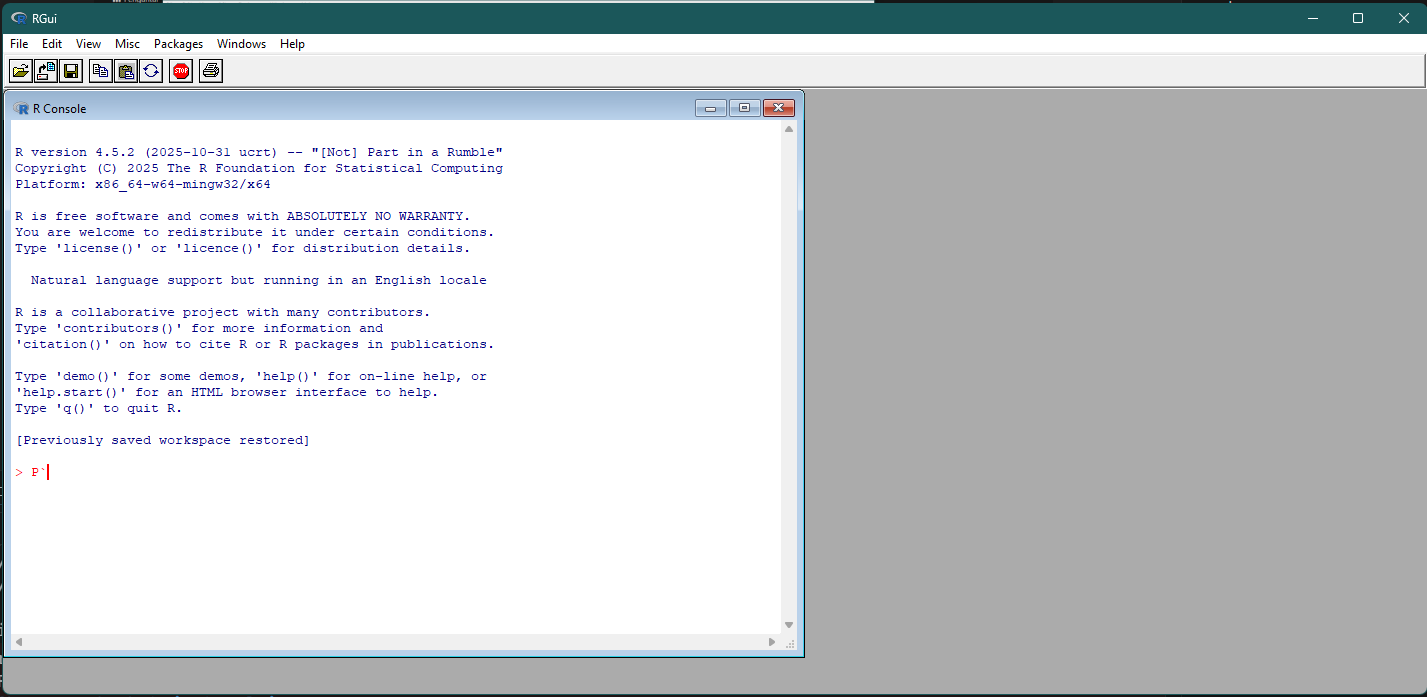The height and width of the screenshot is (697, 1427).
Task: Save the workspace with the floppy disk icon
Action: pyautogui.click(x=71, y=70)
